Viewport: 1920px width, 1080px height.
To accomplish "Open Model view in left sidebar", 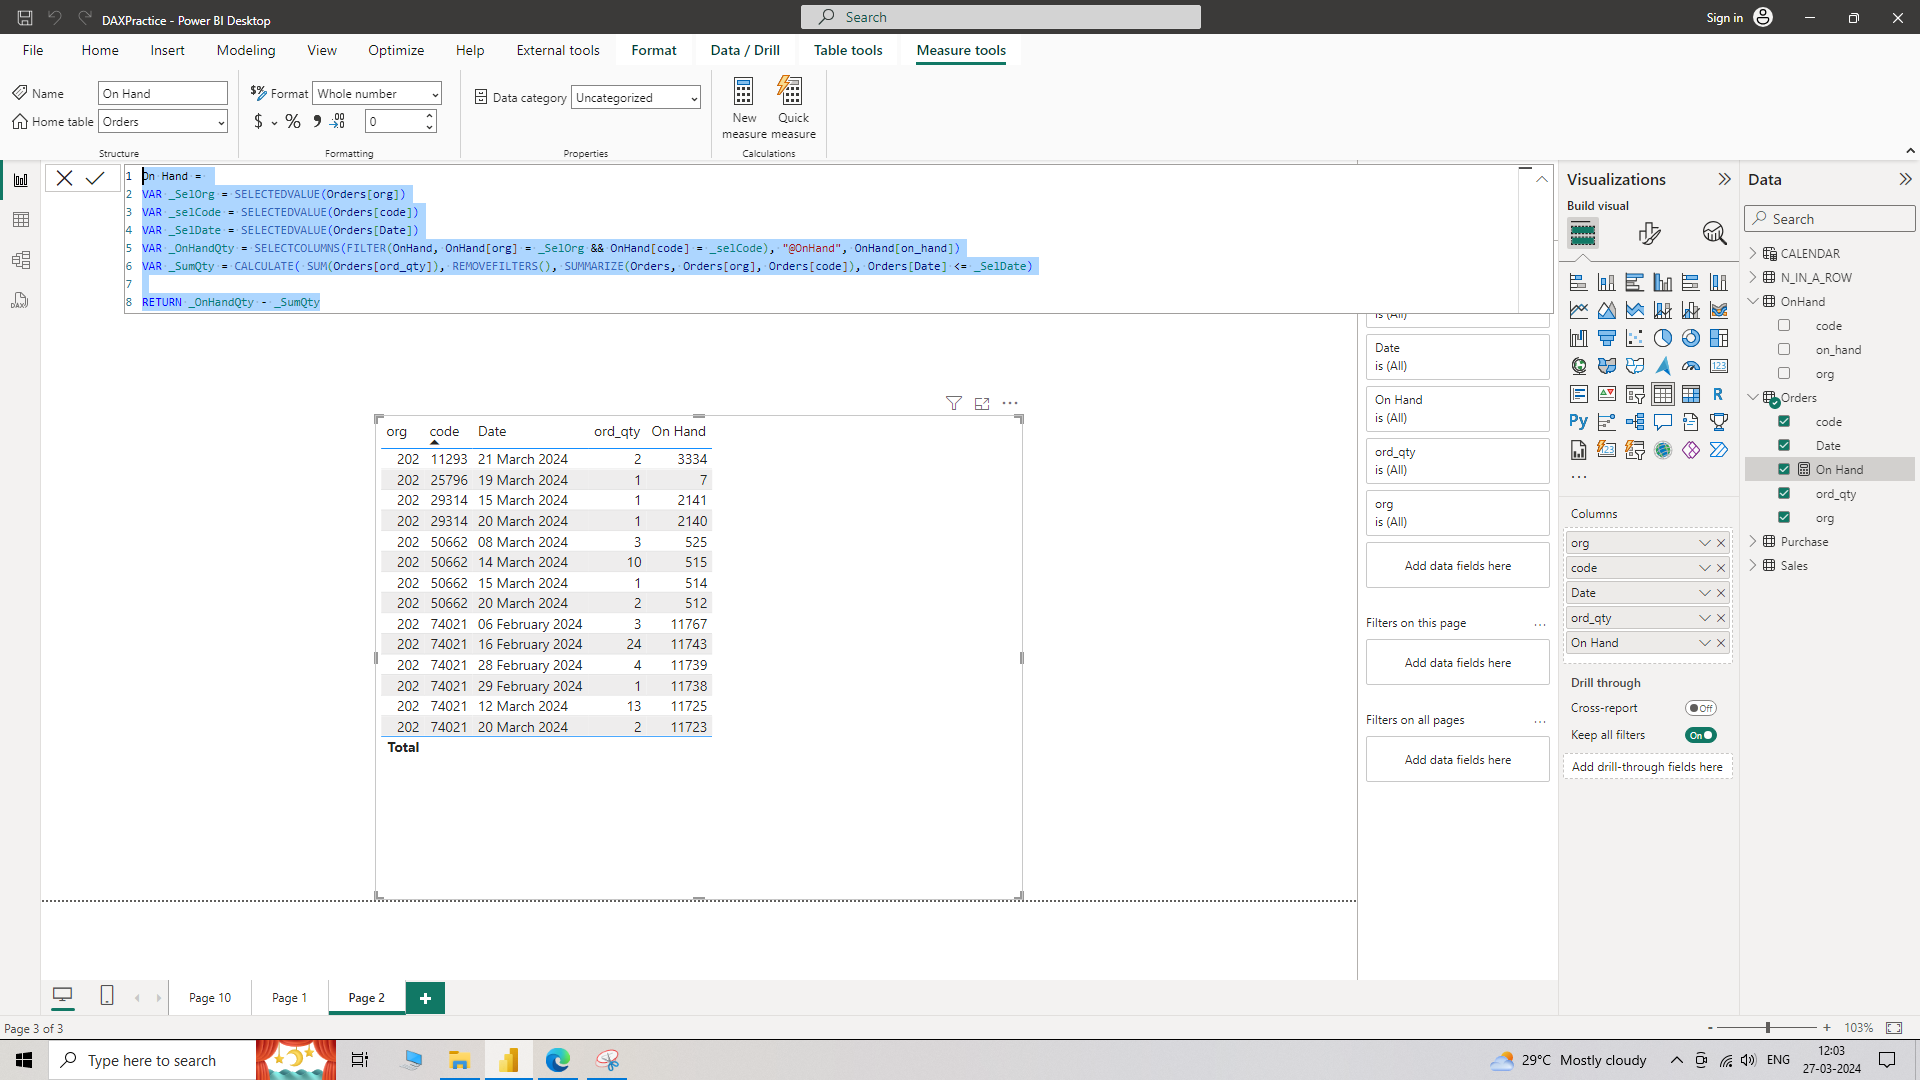I will click(x=20, y=260).
